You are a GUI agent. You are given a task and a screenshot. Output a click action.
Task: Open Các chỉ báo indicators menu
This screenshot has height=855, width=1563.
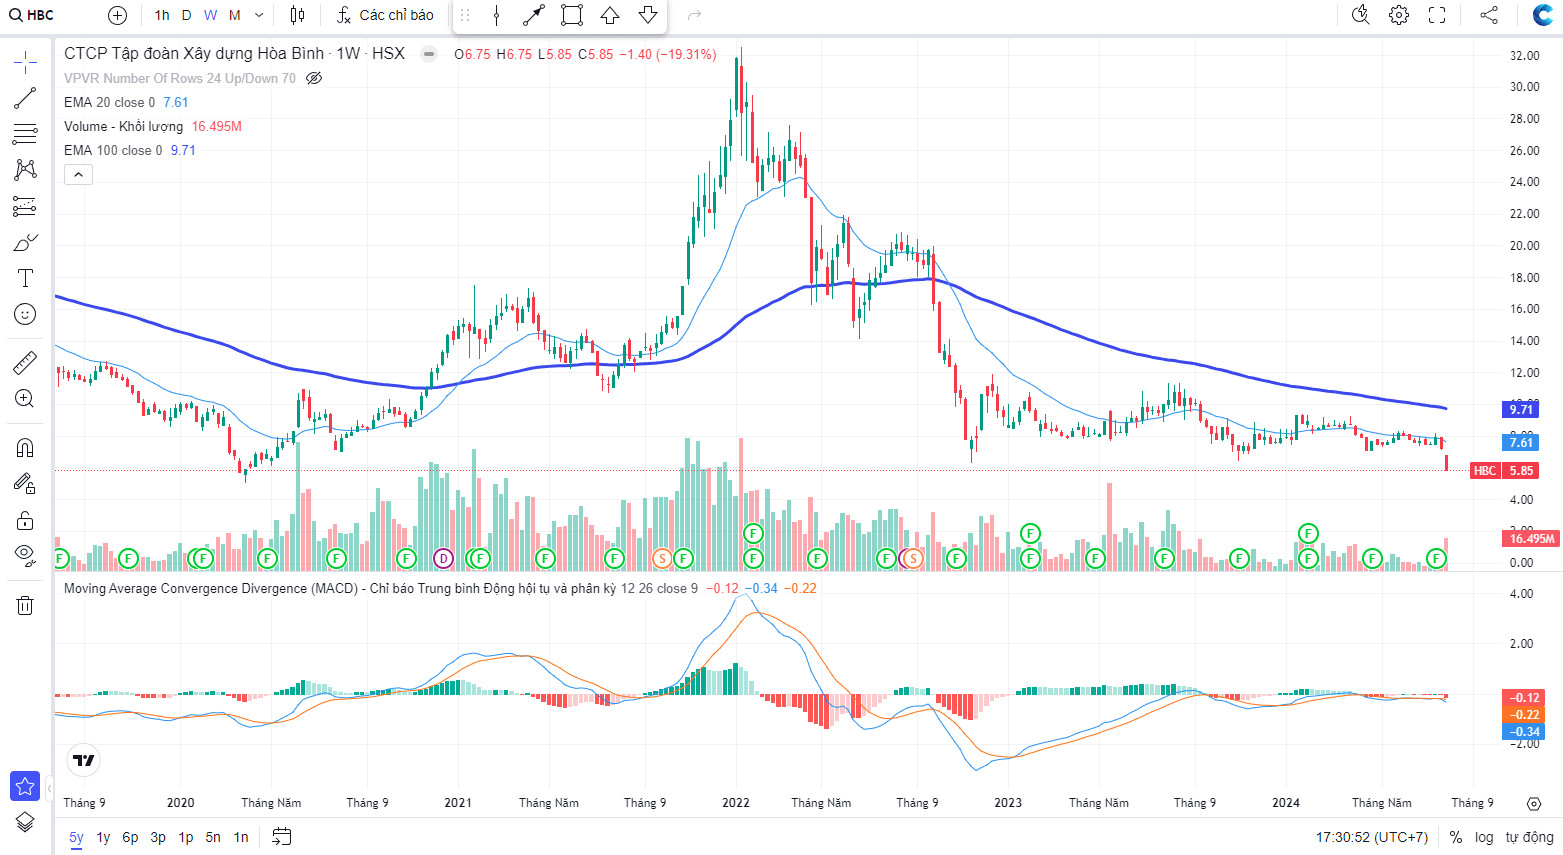click(x=385, y=15)
